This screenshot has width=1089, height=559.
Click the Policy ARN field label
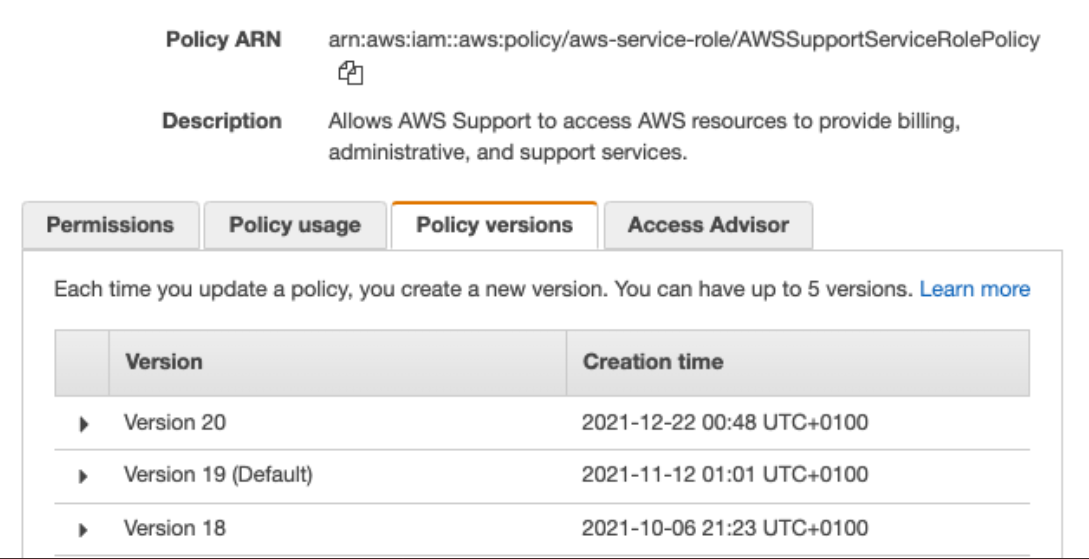click(224, 40)
